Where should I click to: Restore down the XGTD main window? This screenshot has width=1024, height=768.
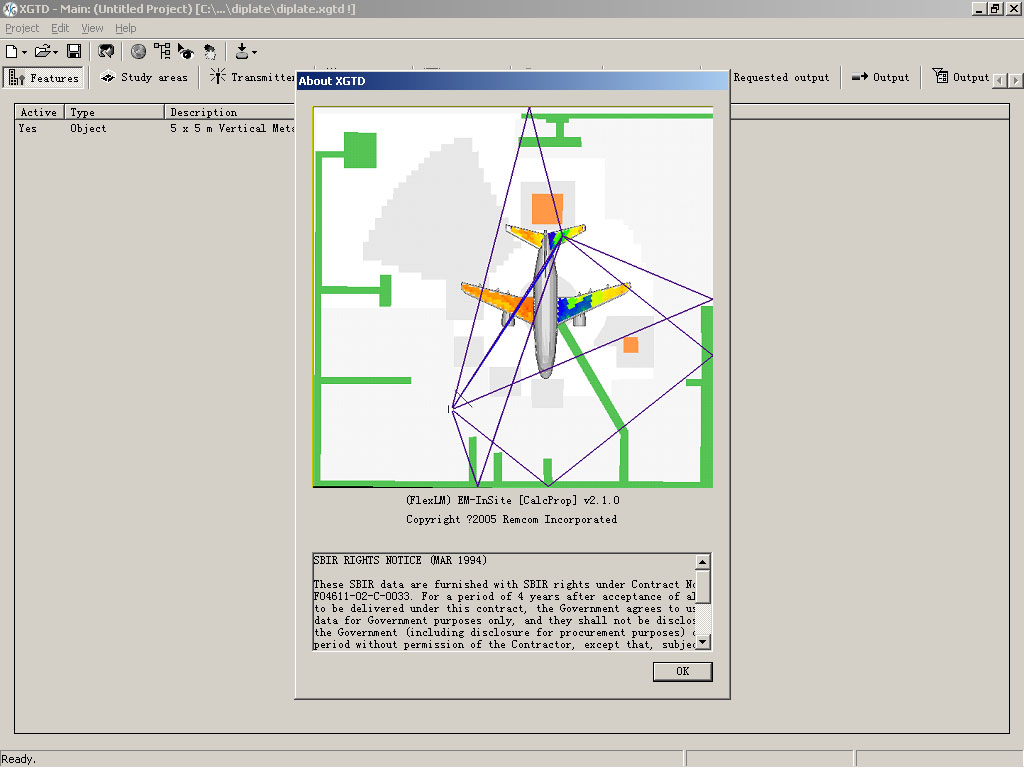(x=995, y=9)
